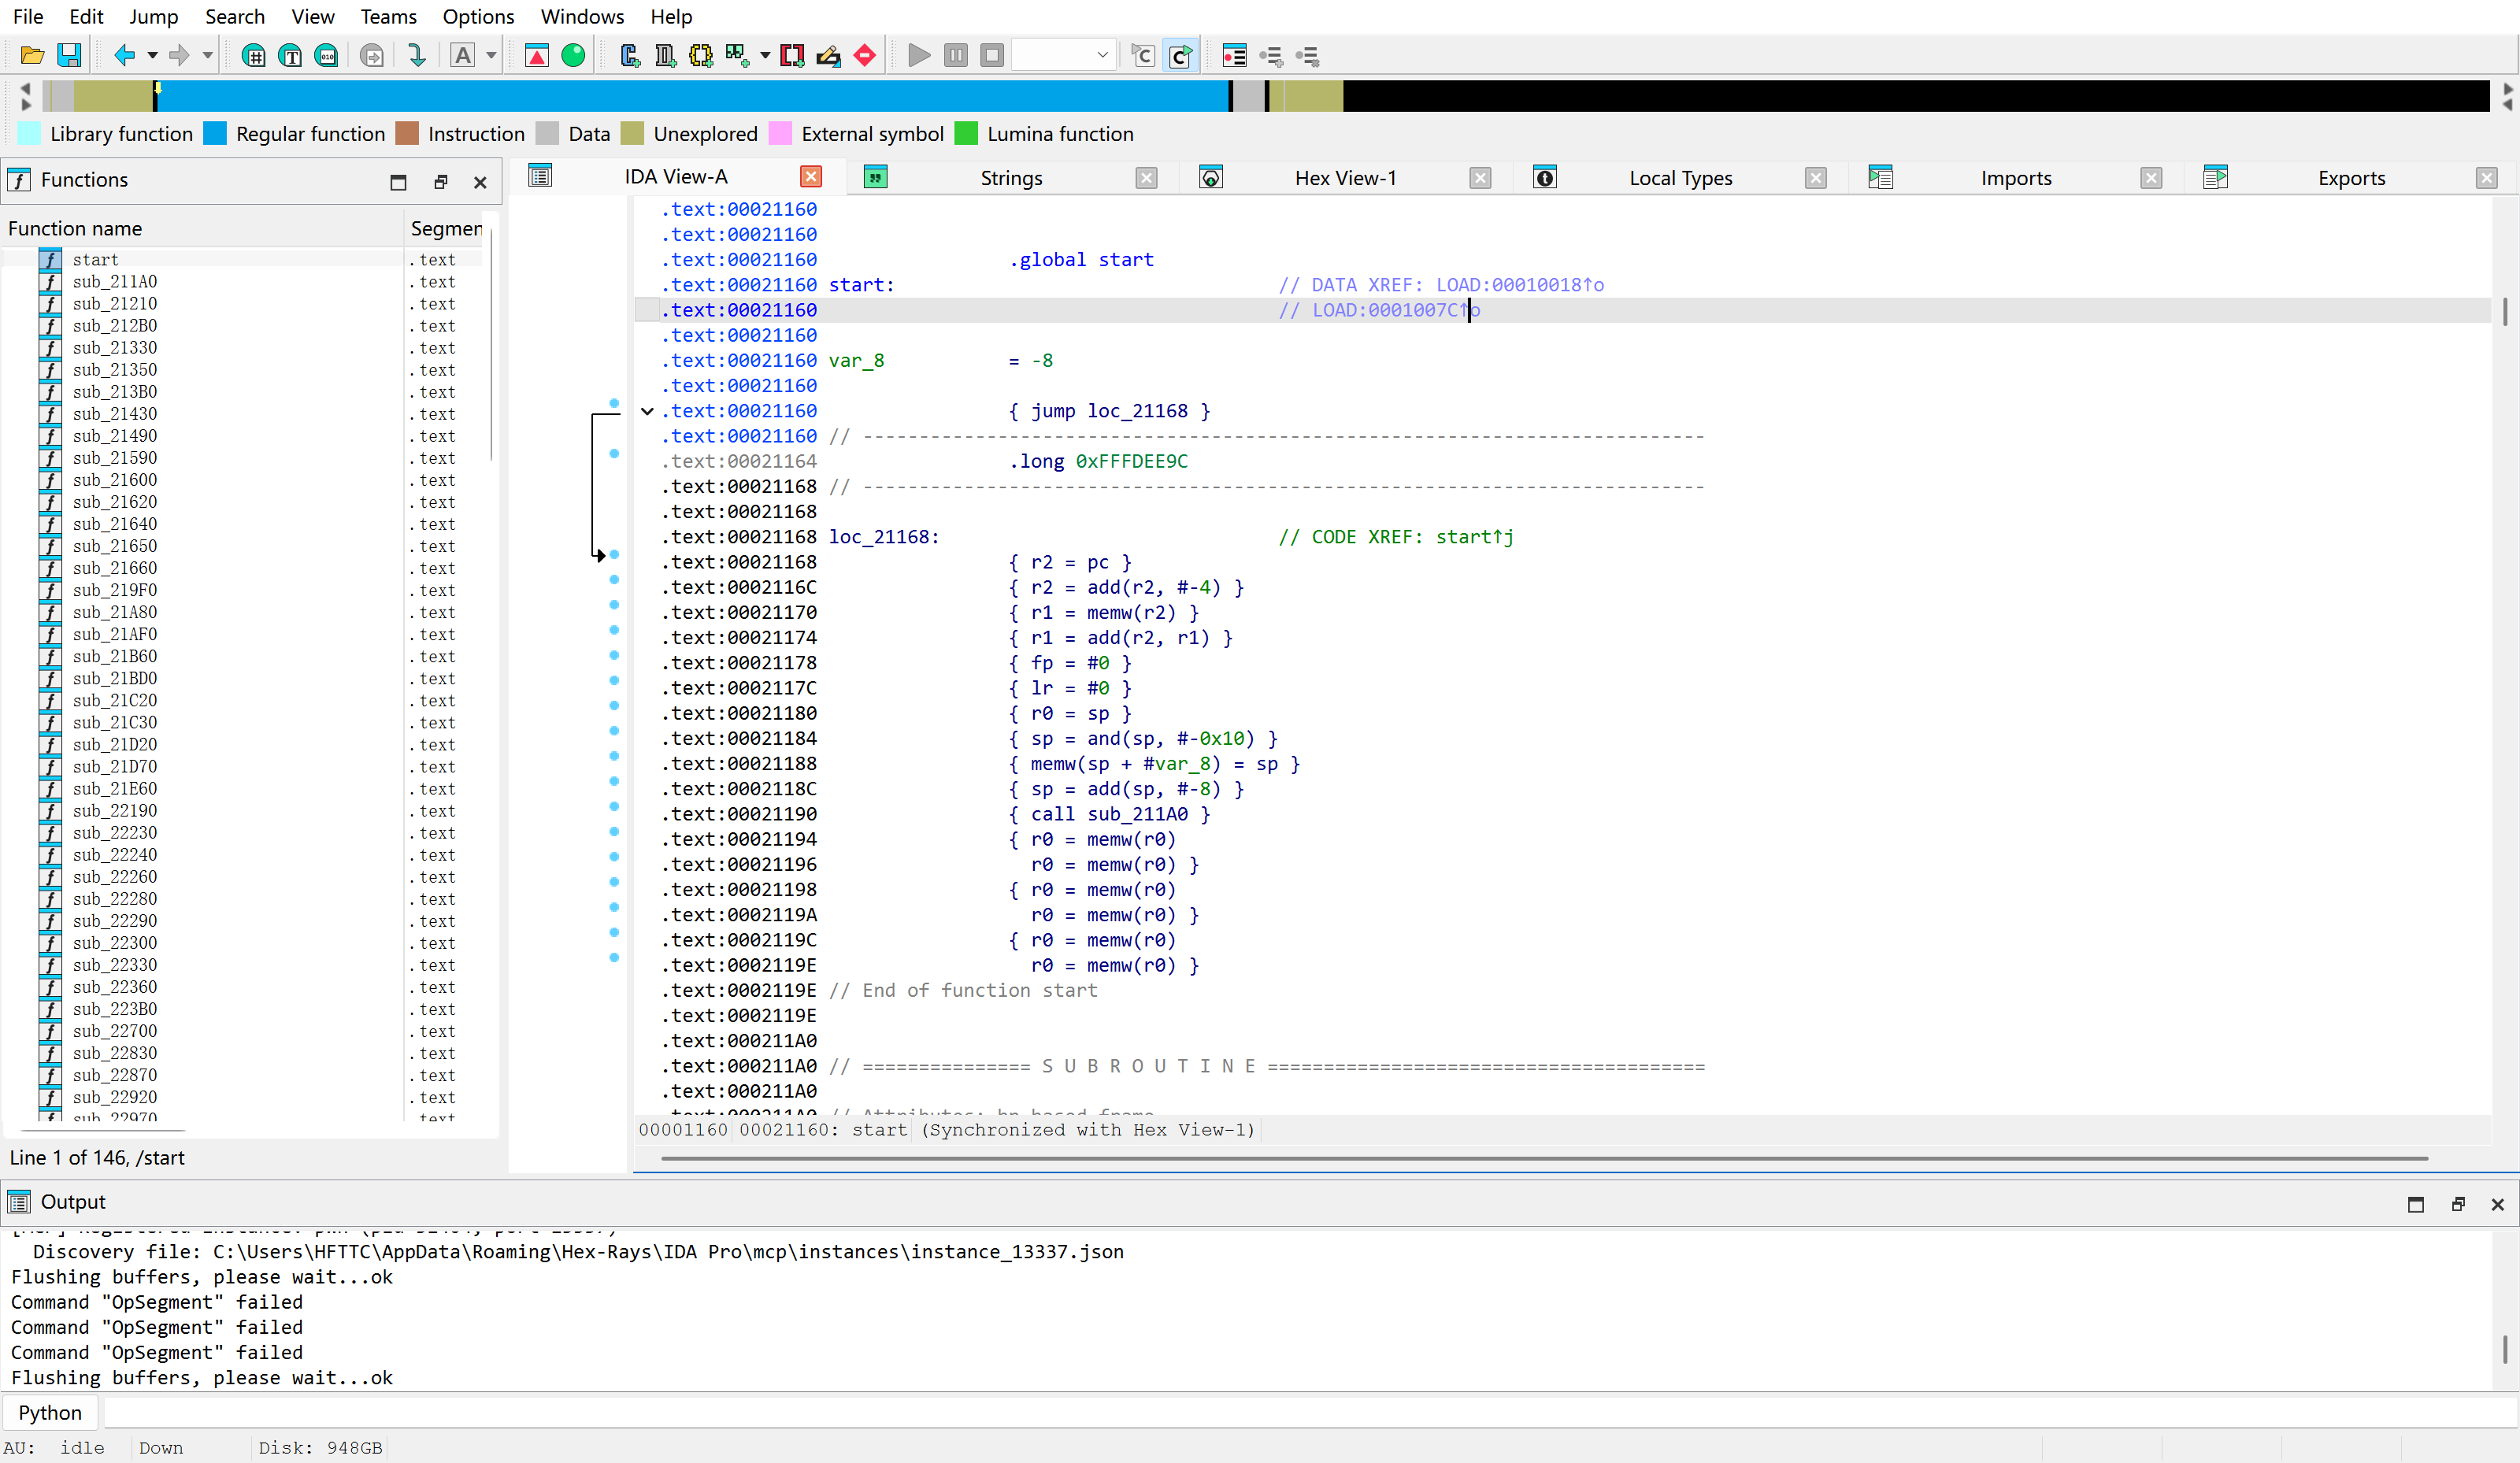Screen dimensions: 2520x1463
Task: Click the Open file folder icon
Action: point(32,55)
